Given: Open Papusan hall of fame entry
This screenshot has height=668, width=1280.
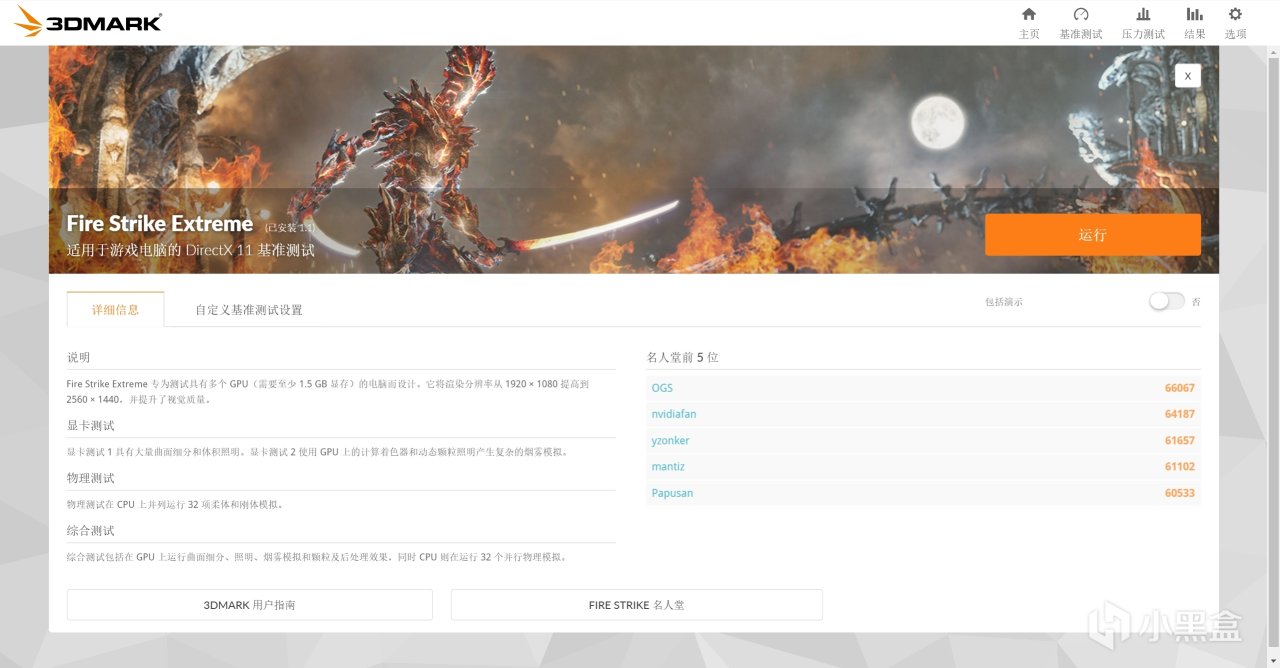Looking at the screenshot, I should [672, 493].
